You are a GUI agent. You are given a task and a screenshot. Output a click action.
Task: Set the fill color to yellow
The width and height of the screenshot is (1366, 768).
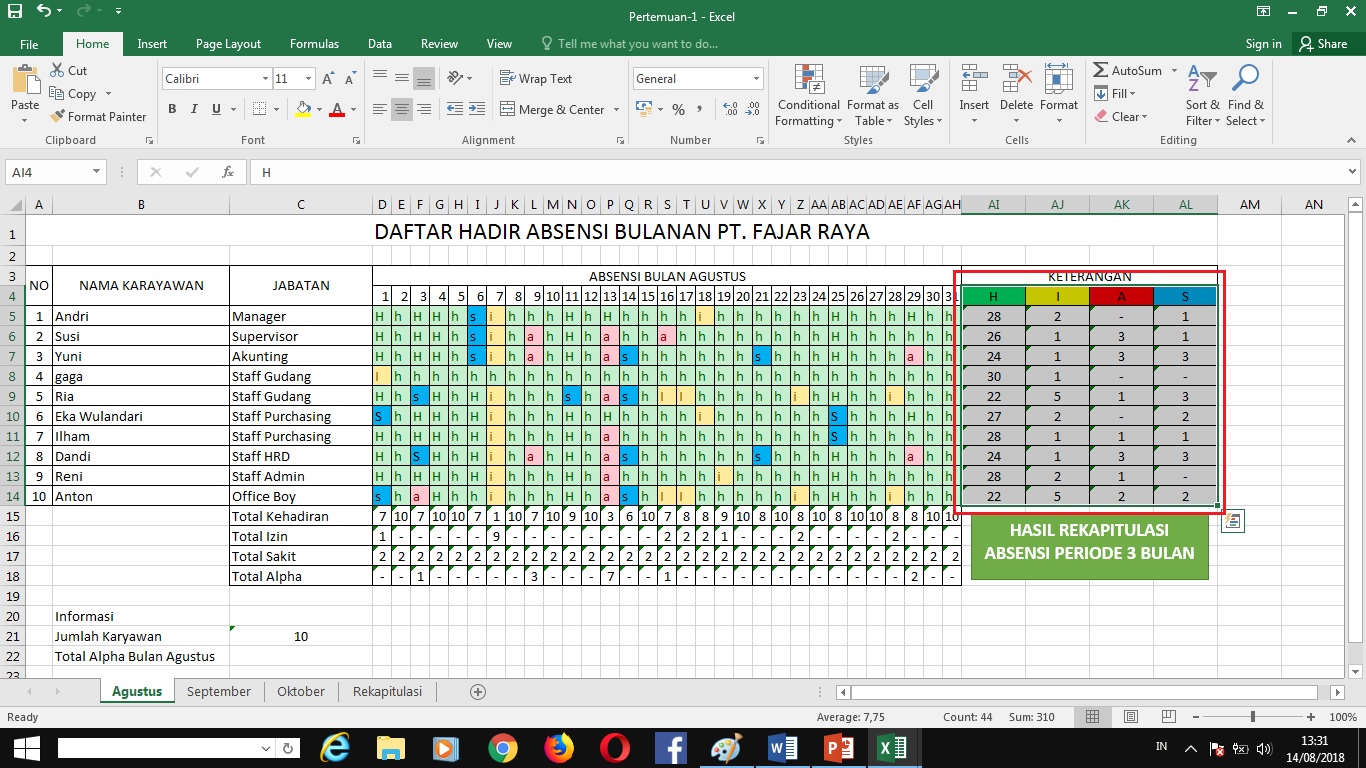303,109
